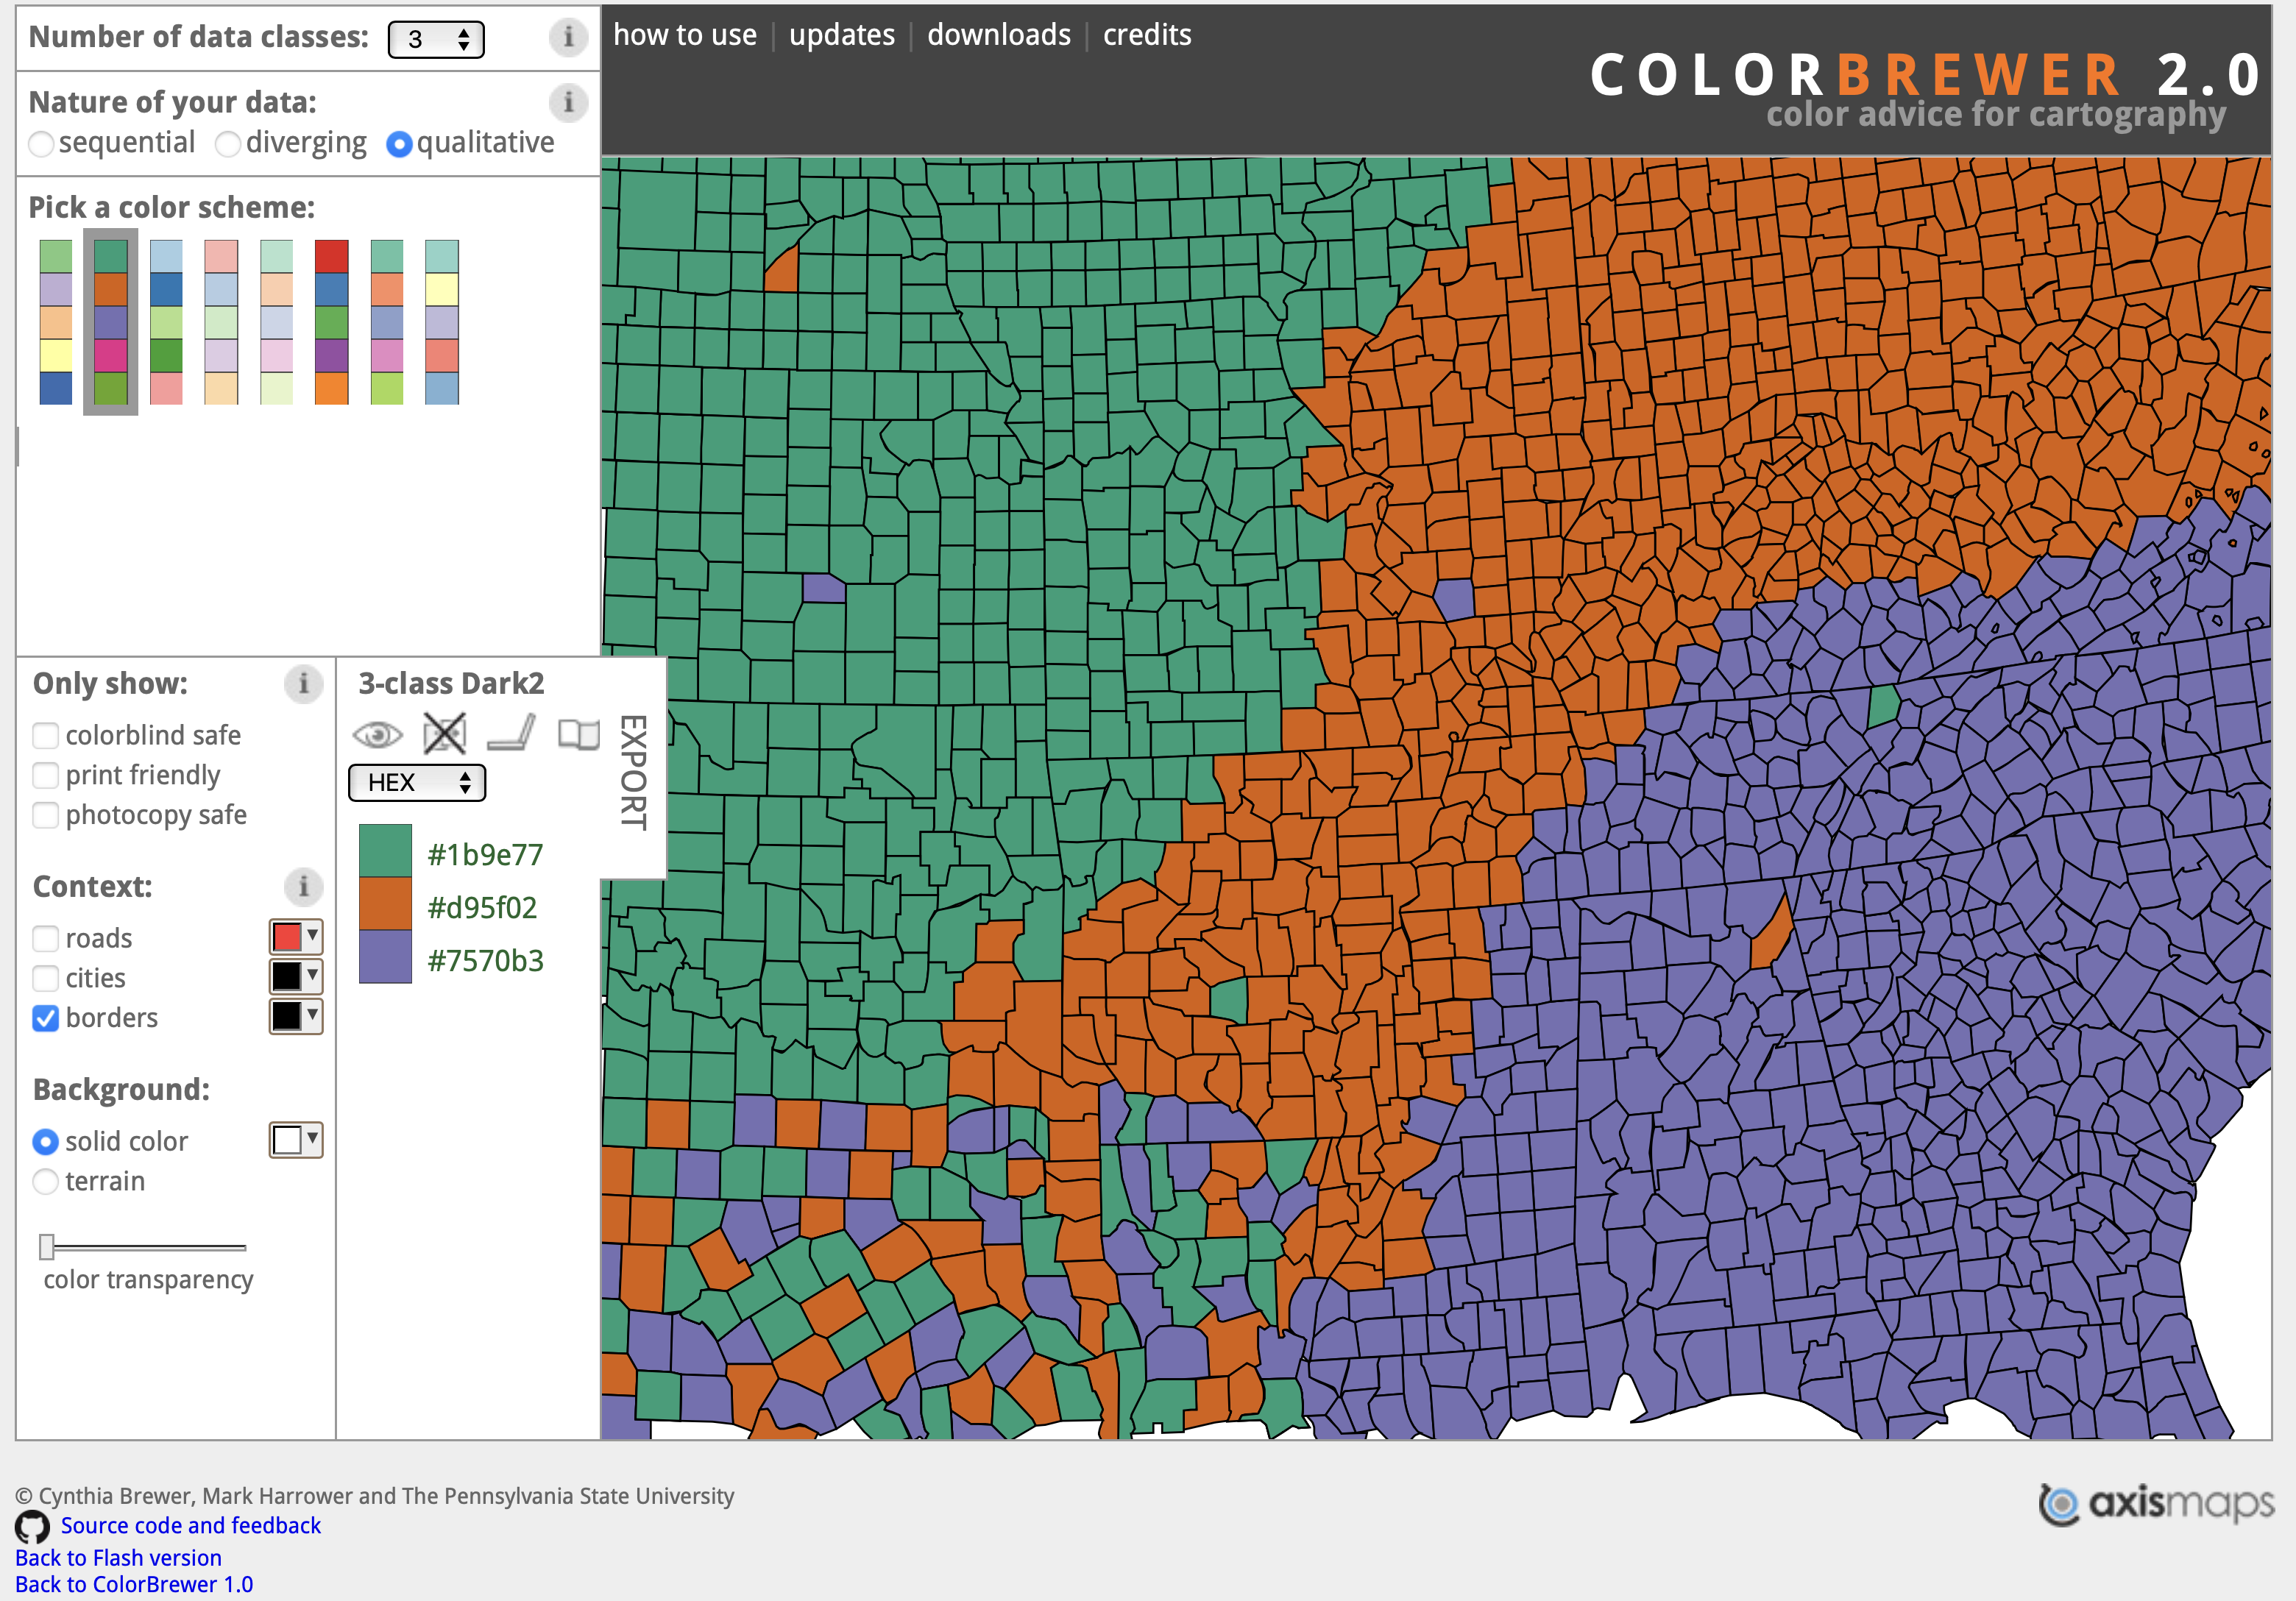Click the GitHub icon in the footer

click(x=32, y=1527)
